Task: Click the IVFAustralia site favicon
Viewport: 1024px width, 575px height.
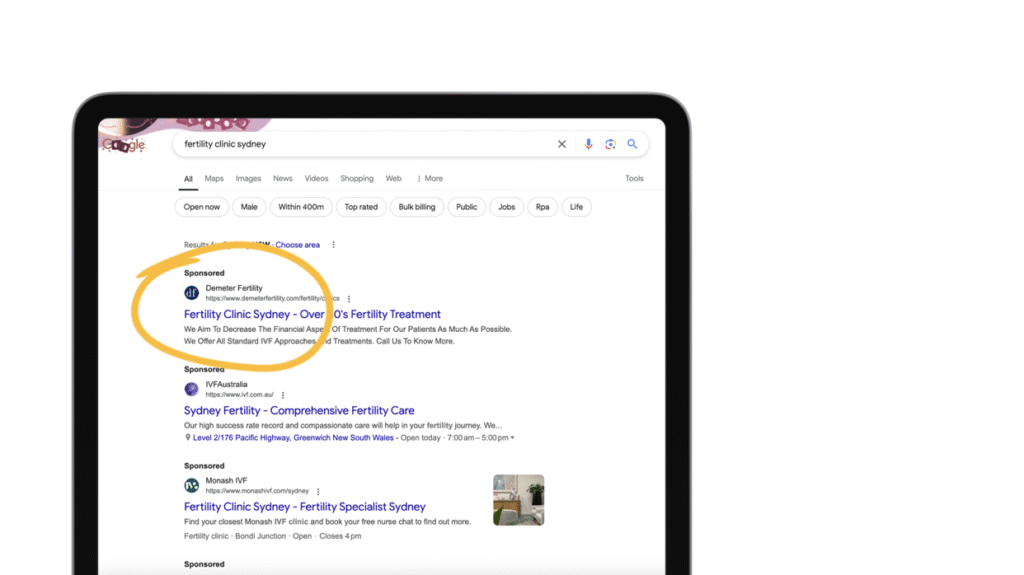Action: [x=191, y=389]
